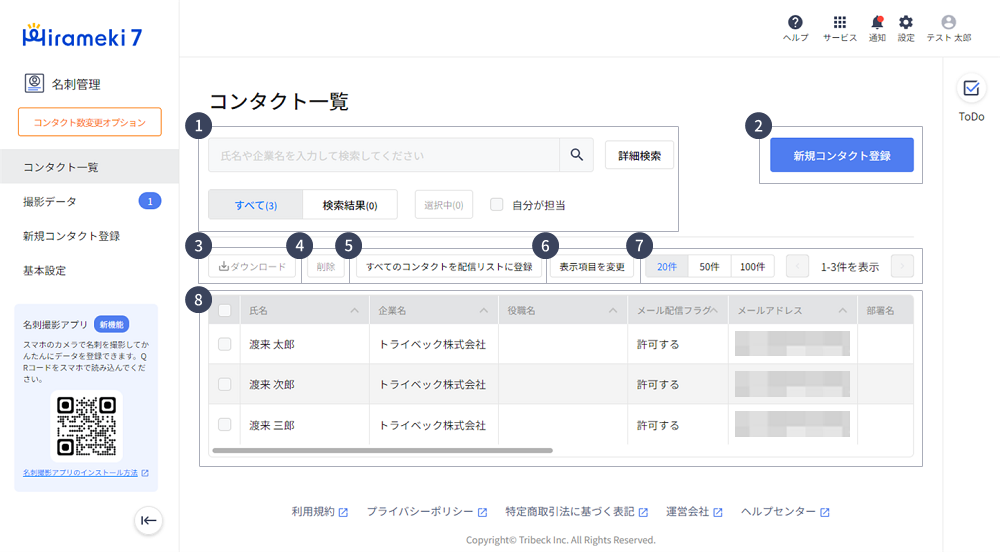Click the Hirameki 7 logo

click(82, 36)
